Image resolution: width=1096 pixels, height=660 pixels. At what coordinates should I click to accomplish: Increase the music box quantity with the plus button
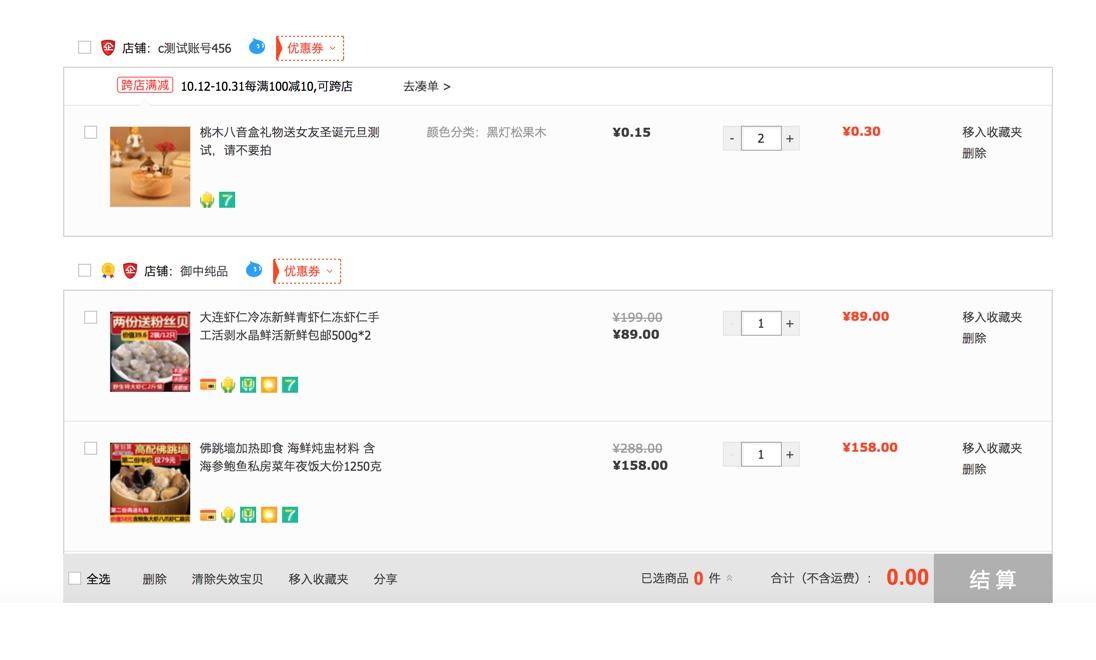790,138
